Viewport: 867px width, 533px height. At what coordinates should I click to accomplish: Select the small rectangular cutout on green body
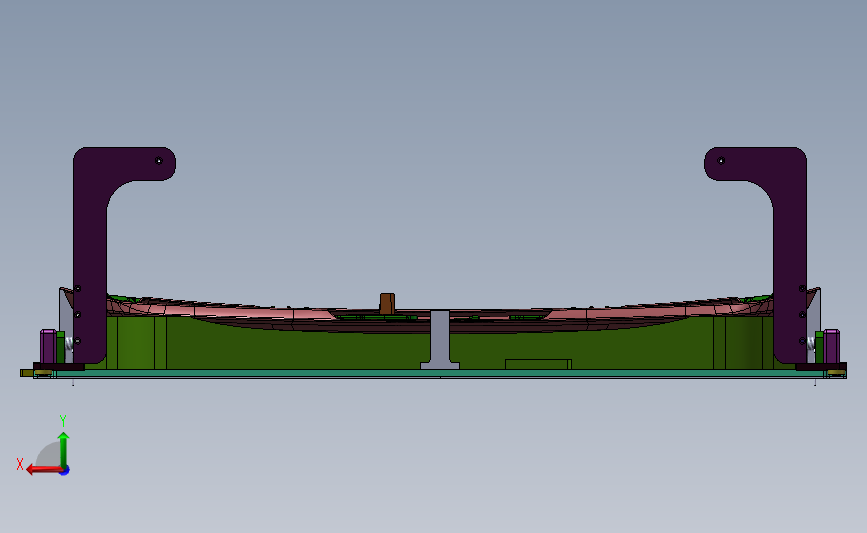539,364
